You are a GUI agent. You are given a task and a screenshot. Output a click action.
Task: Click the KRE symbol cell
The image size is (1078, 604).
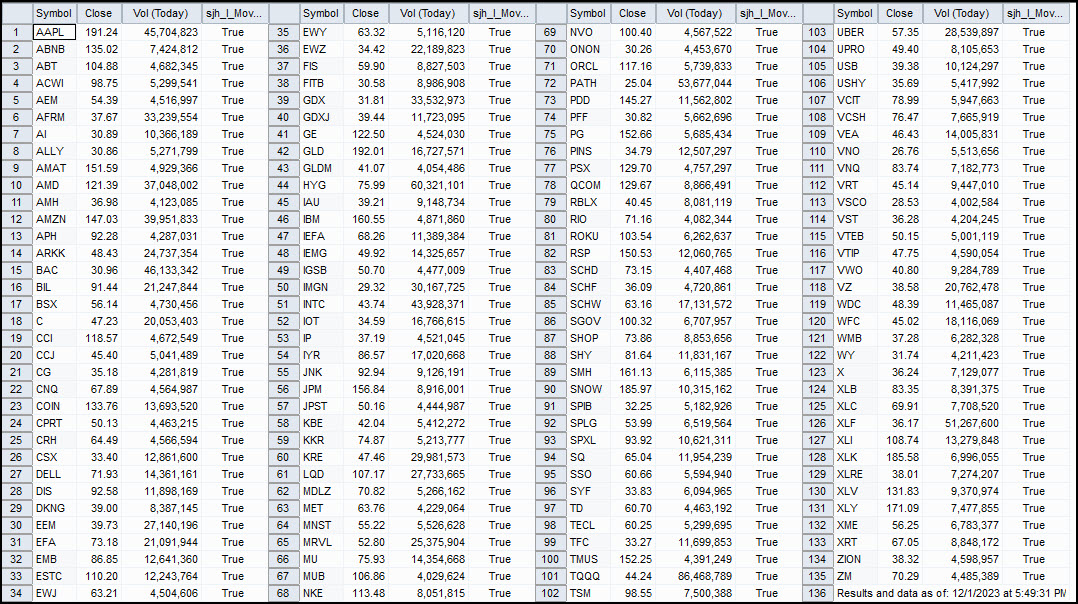320,457
